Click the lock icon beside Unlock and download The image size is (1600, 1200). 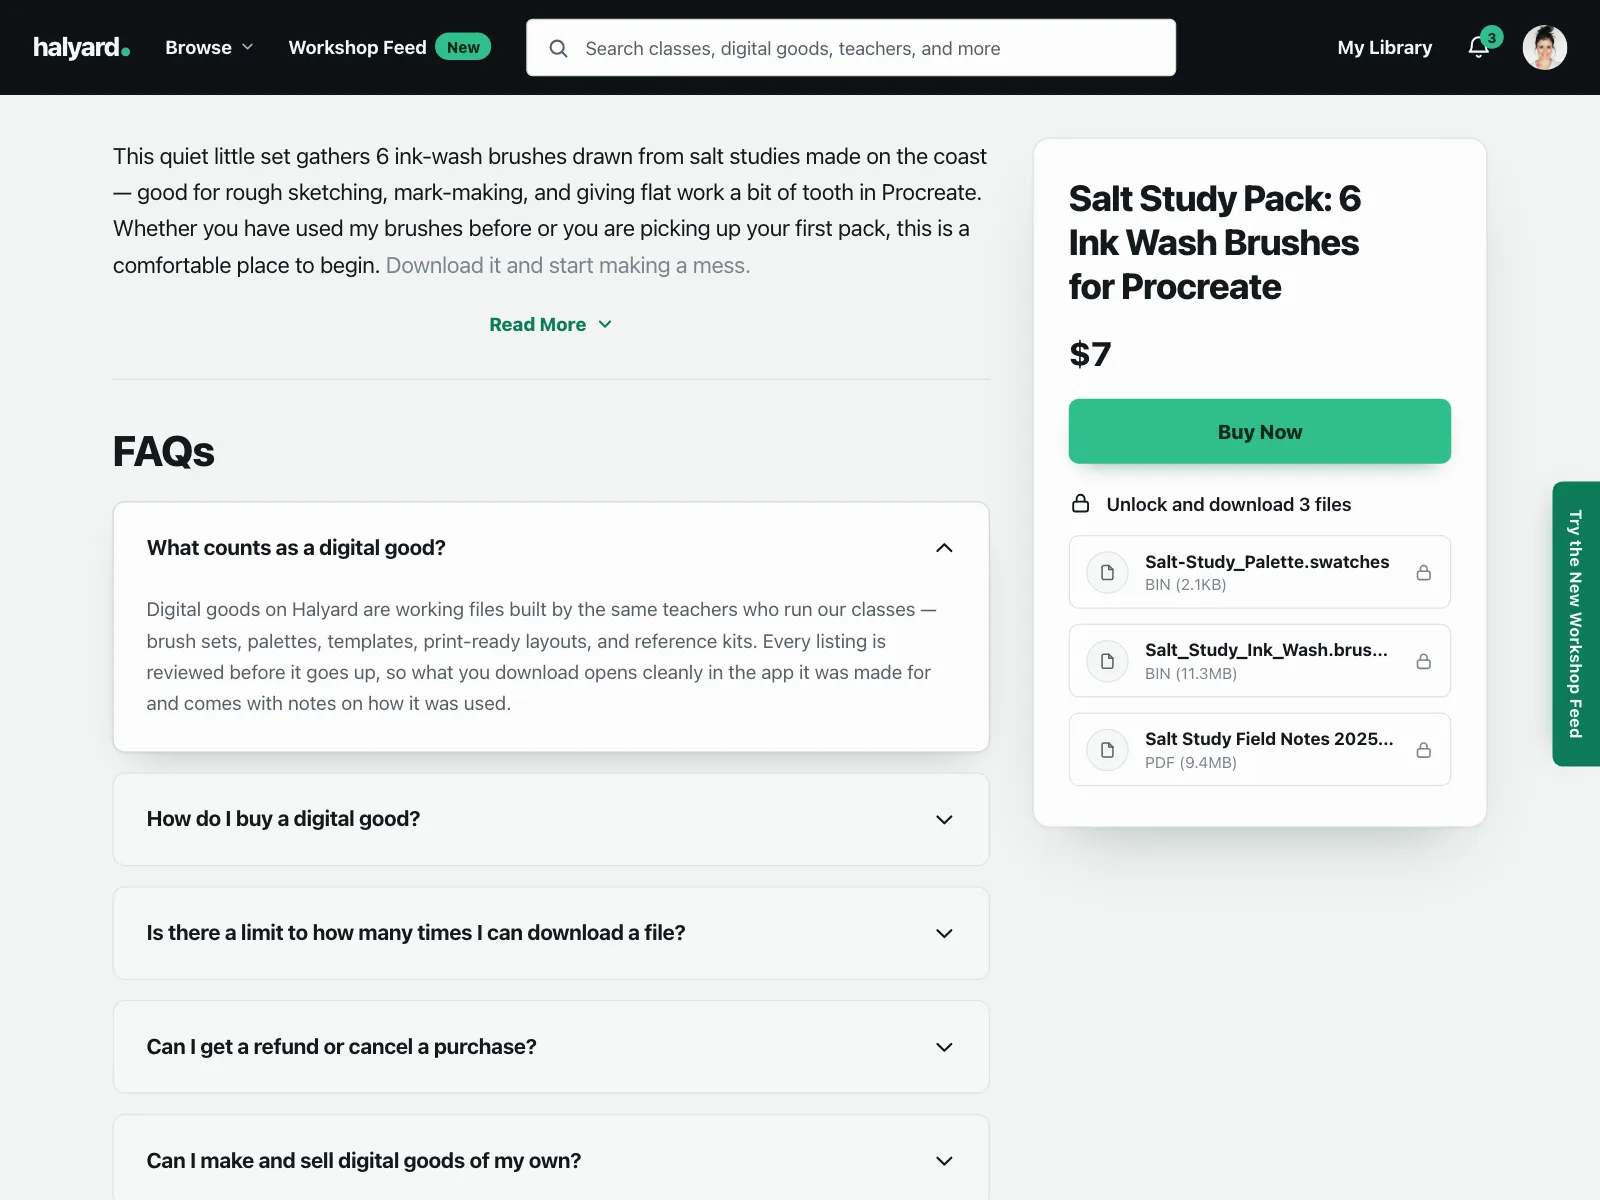pos(1080,504)
